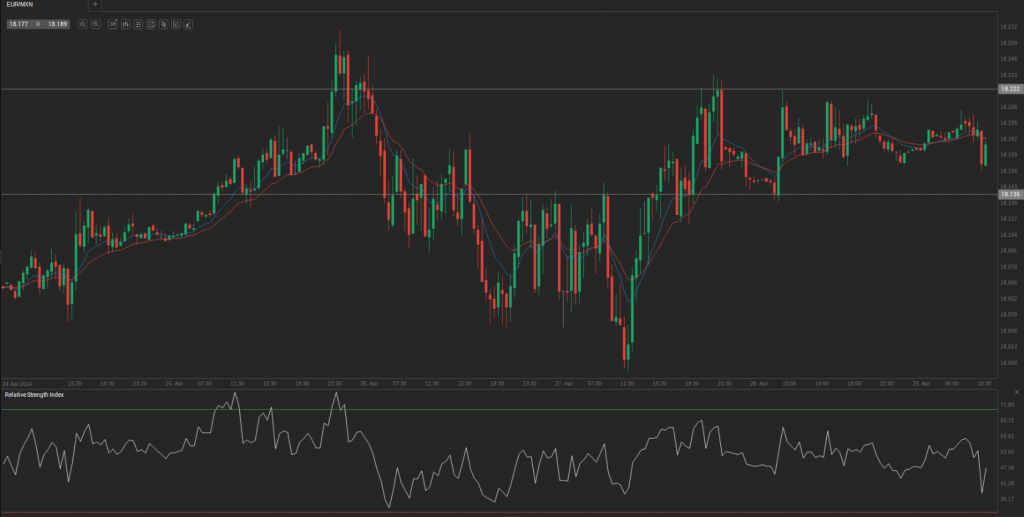Viewport: 1024px width, 517px height.
Task: Click the 18.222 horizontal line price label
Action: click(x=1008, y=89)
